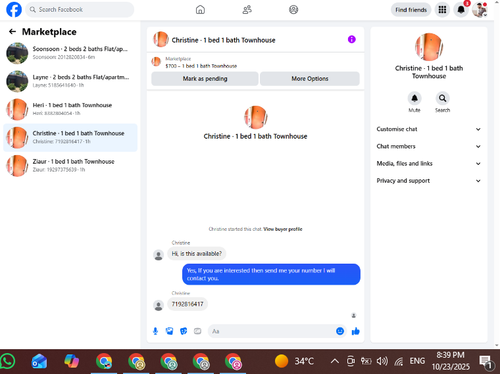Open Soonsoon 2 beds 2 baths chat
This screenshot has height=374, width=500.
tap(70, 53)
